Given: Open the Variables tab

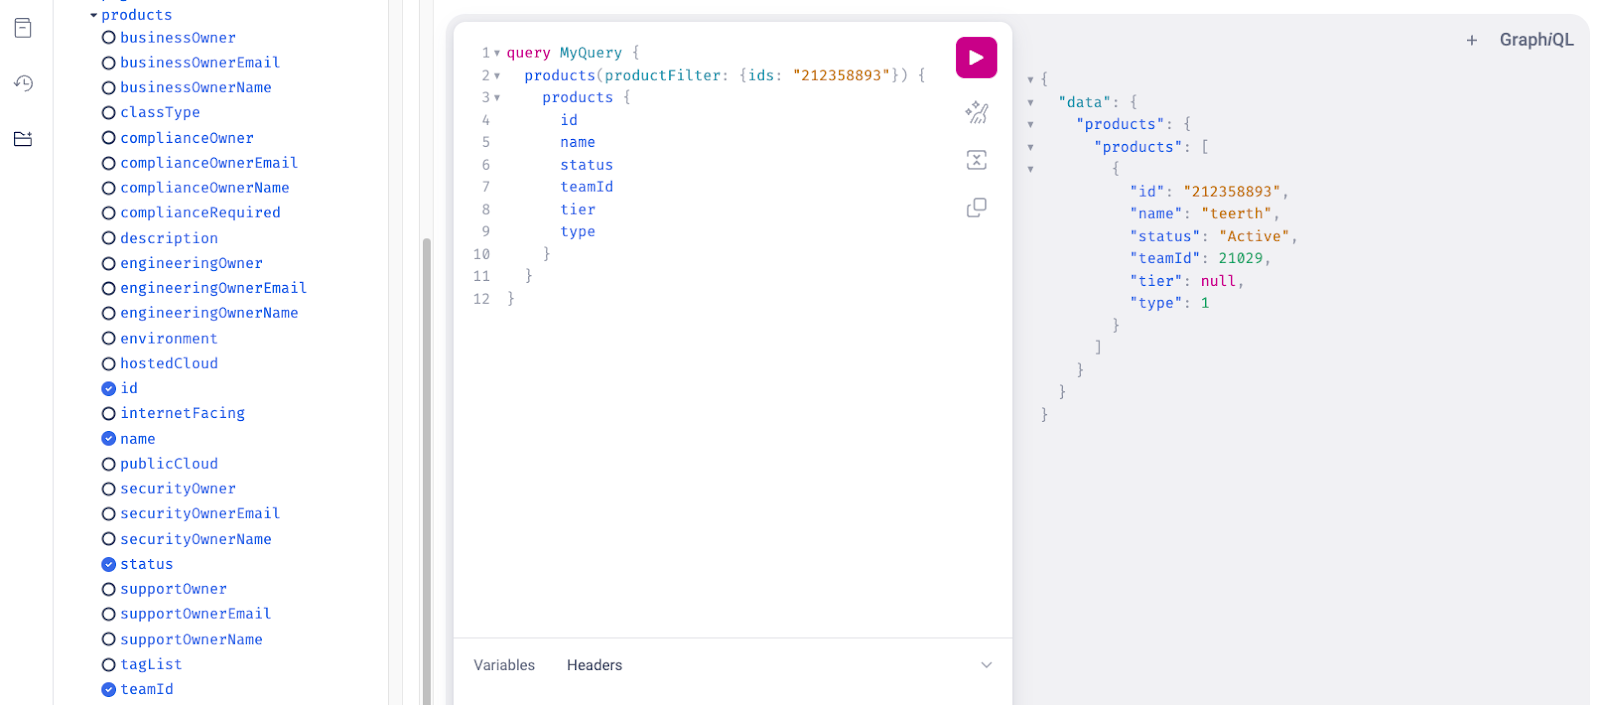Looking at the screenshot, I should coord(504,665).
